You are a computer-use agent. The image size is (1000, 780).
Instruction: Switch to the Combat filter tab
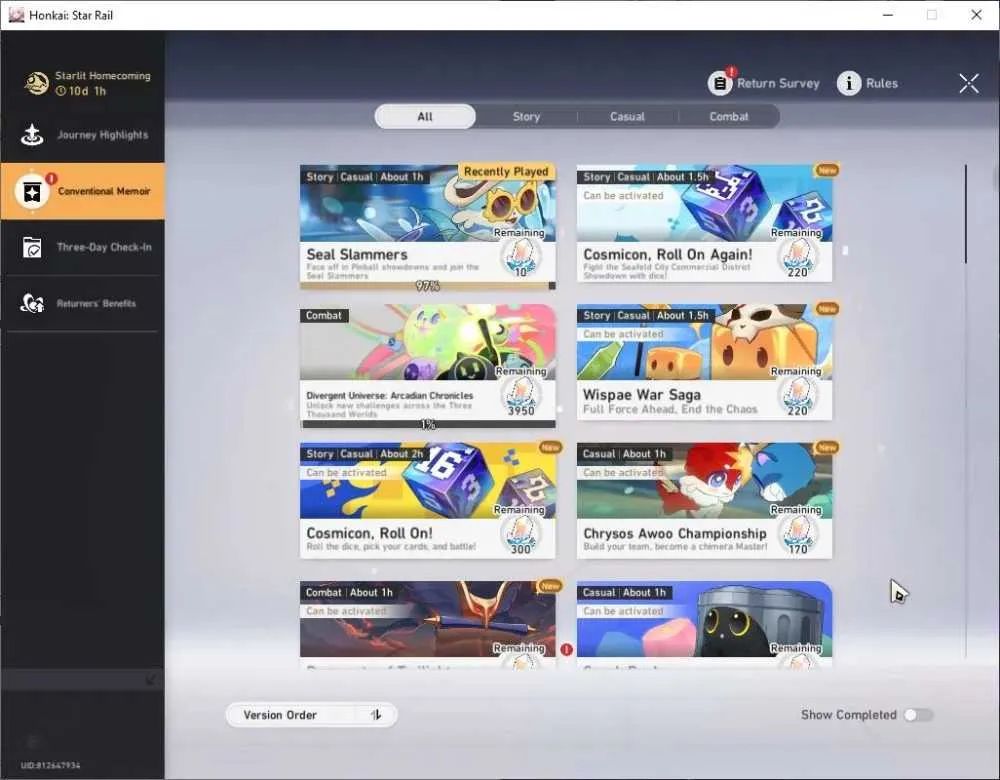[728, 117]
